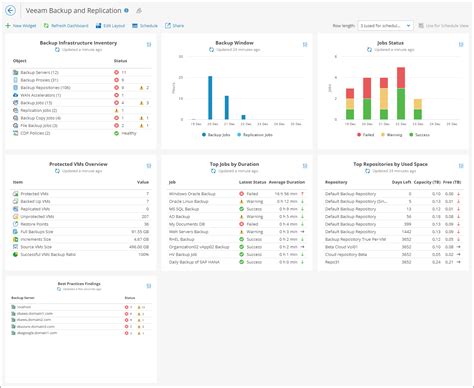Screen dimensions: 474x388
Task: Click the tallest blue bar in Backup Window
Action: (210, 98)
